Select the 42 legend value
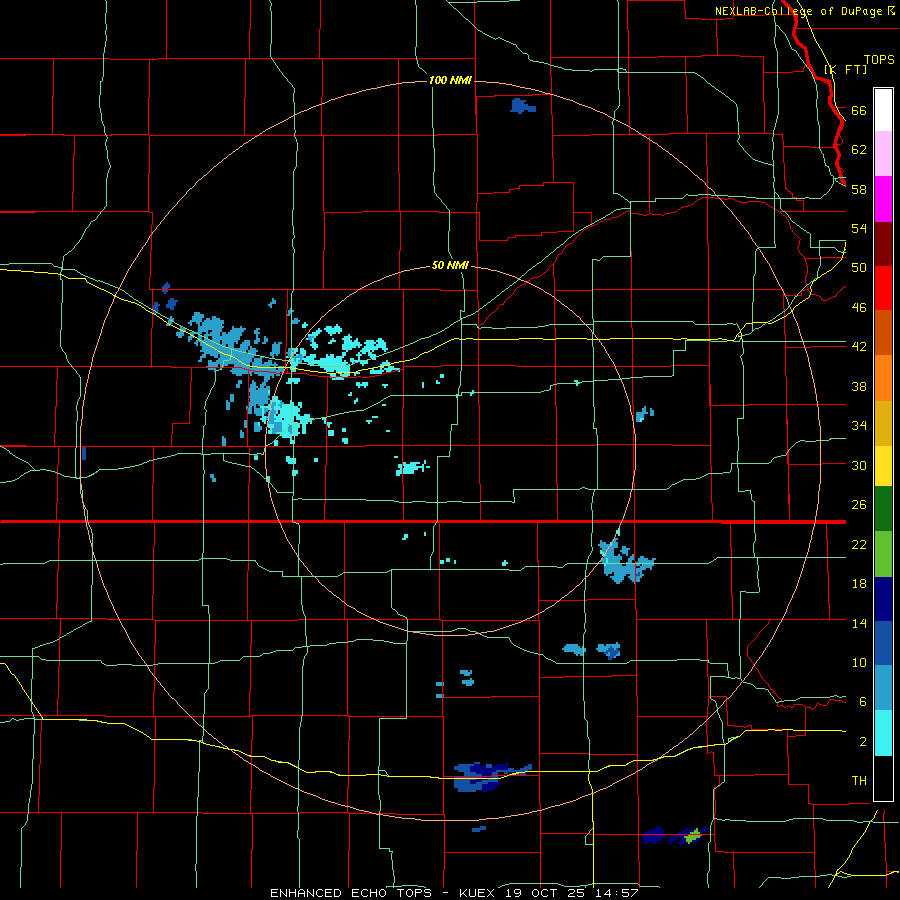 [x=859, y=347]
